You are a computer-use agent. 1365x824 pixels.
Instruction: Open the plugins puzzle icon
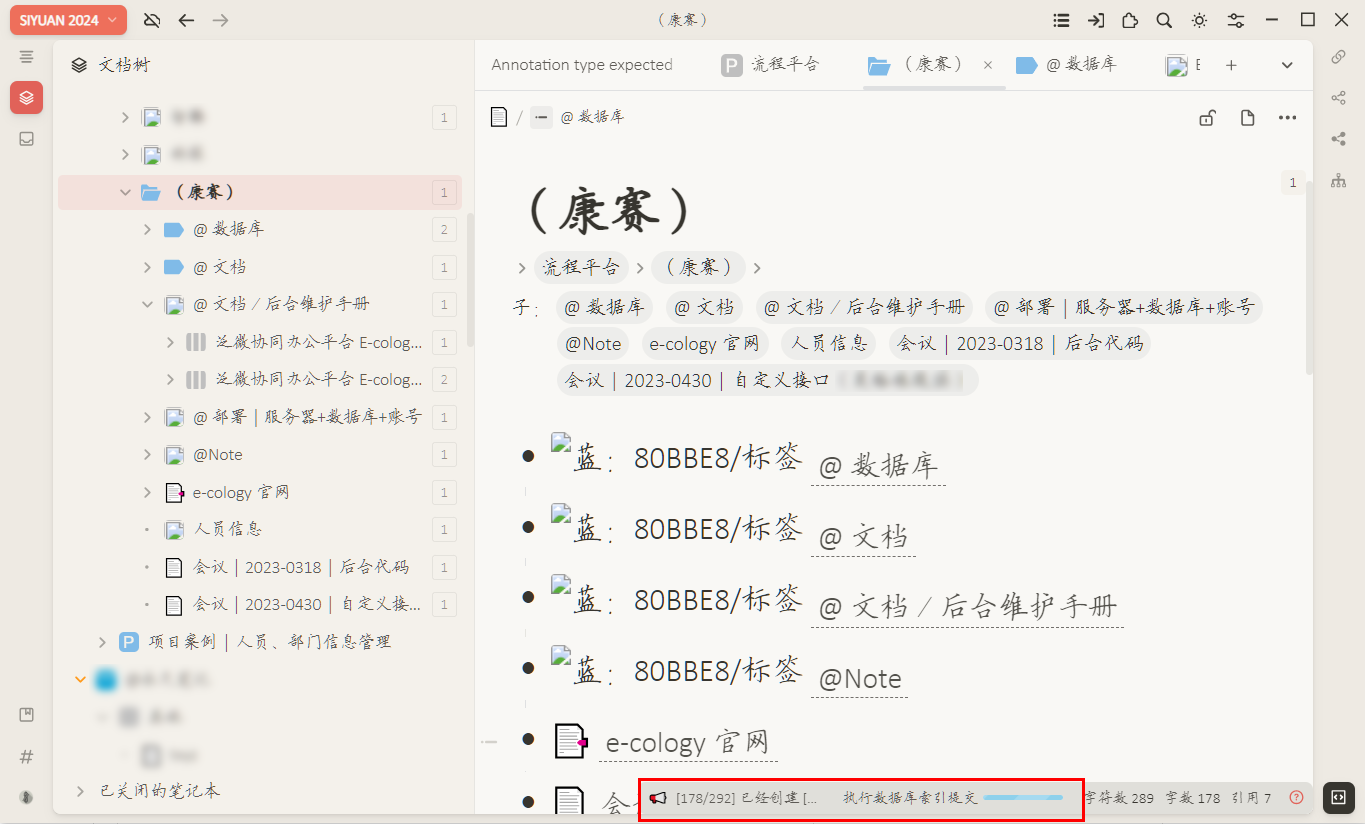[1130, 20]
